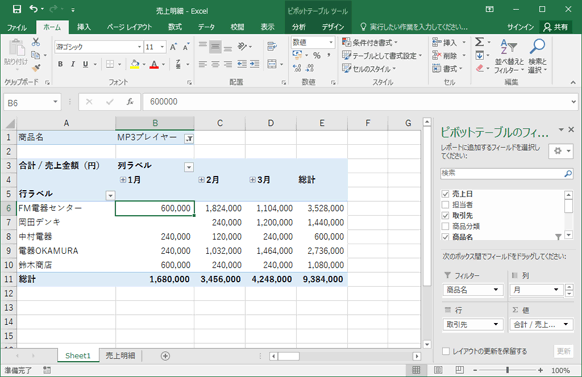Image resolution: width=582 pixels, height=377 pixels.
Task: Open the 列ラベル filter dropdown
Action: coord(189,167)
